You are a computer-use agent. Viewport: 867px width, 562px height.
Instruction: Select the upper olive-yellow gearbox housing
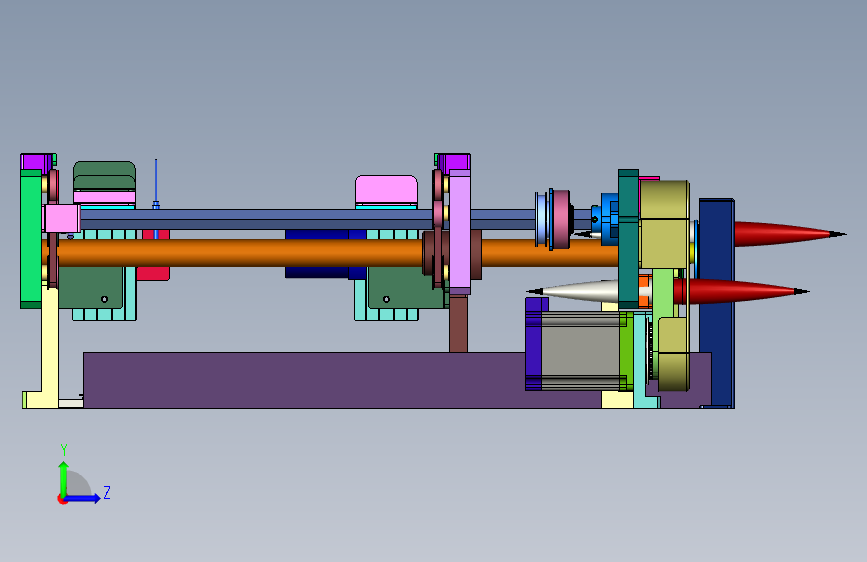(x=665, y=224)
